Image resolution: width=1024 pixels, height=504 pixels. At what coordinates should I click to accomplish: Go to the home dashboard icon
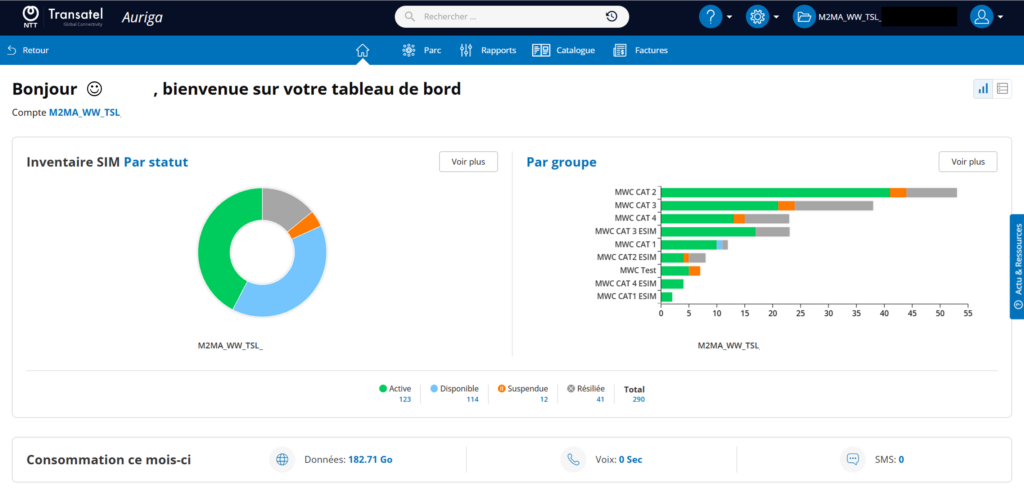click(x=362, y=50)
